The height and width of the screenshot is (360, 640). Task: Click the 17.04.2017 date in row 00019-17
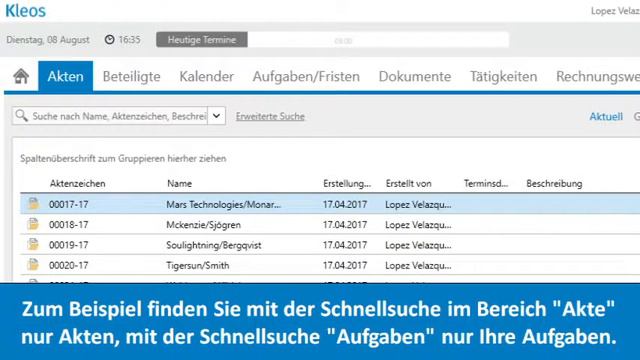click(345, 245)
